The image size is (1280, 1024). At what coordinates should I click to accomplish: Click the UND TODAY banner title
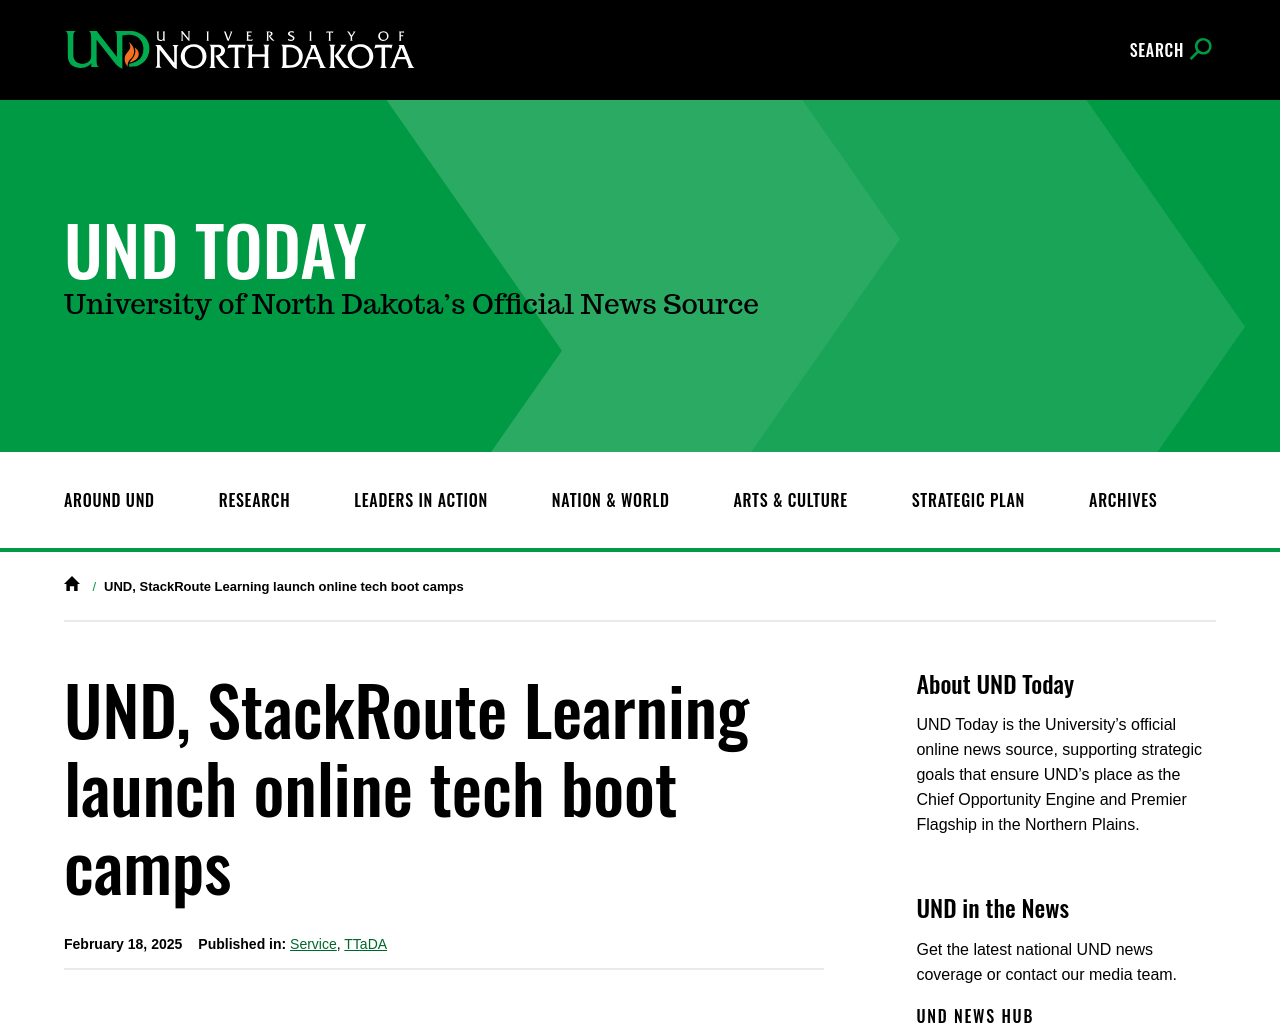(215, 251)
